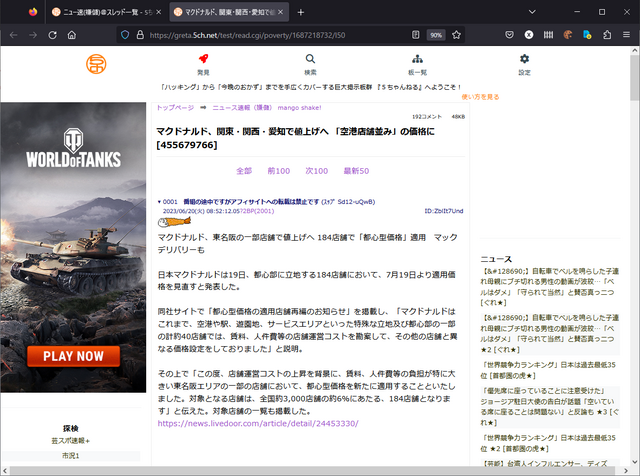Open the magnifier search icon
The height and width of the screenshot is (476, 640).
click(310, 59)
